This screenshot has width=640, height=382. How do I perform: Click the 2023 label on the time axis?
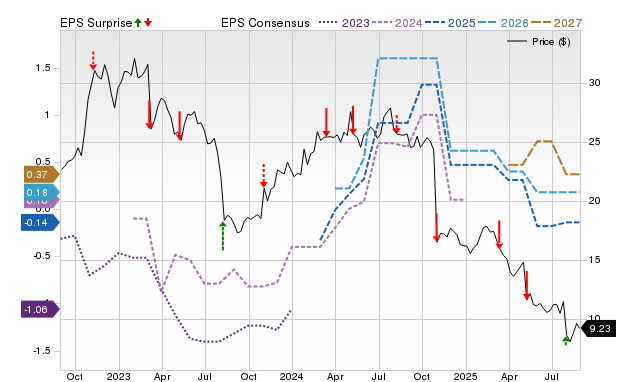tap(119, 376)
